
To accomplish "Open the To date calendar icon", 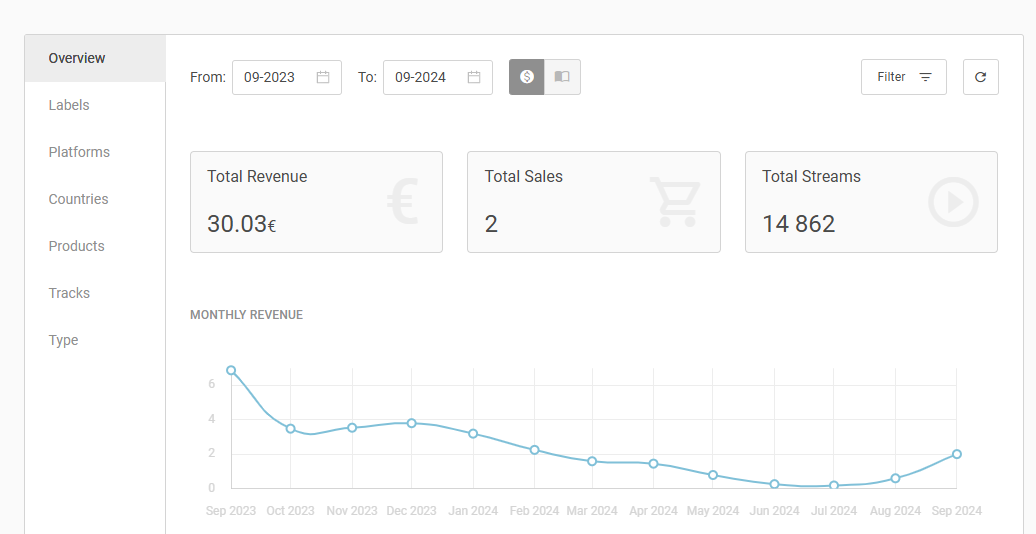I will [474, 77].
